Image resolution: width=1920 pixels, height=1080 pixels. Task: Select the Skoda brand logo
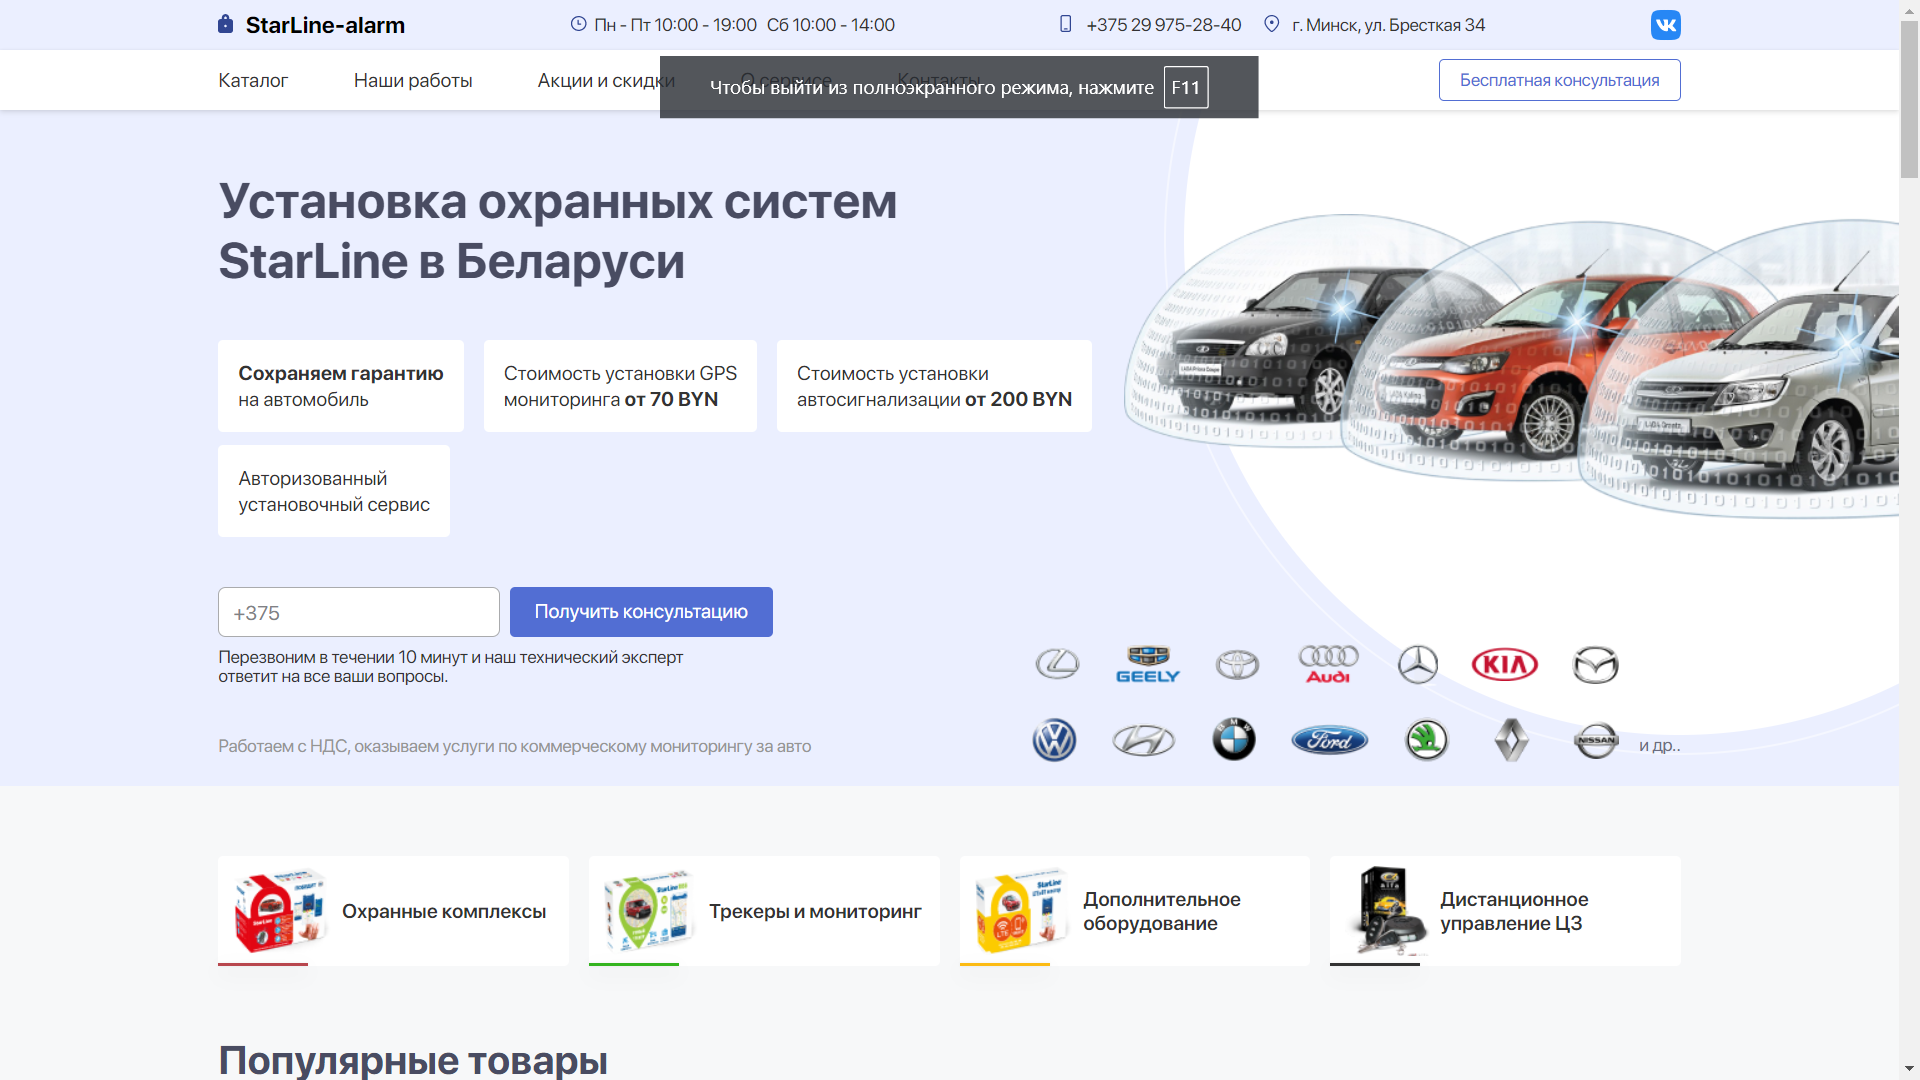[1427, 740]
